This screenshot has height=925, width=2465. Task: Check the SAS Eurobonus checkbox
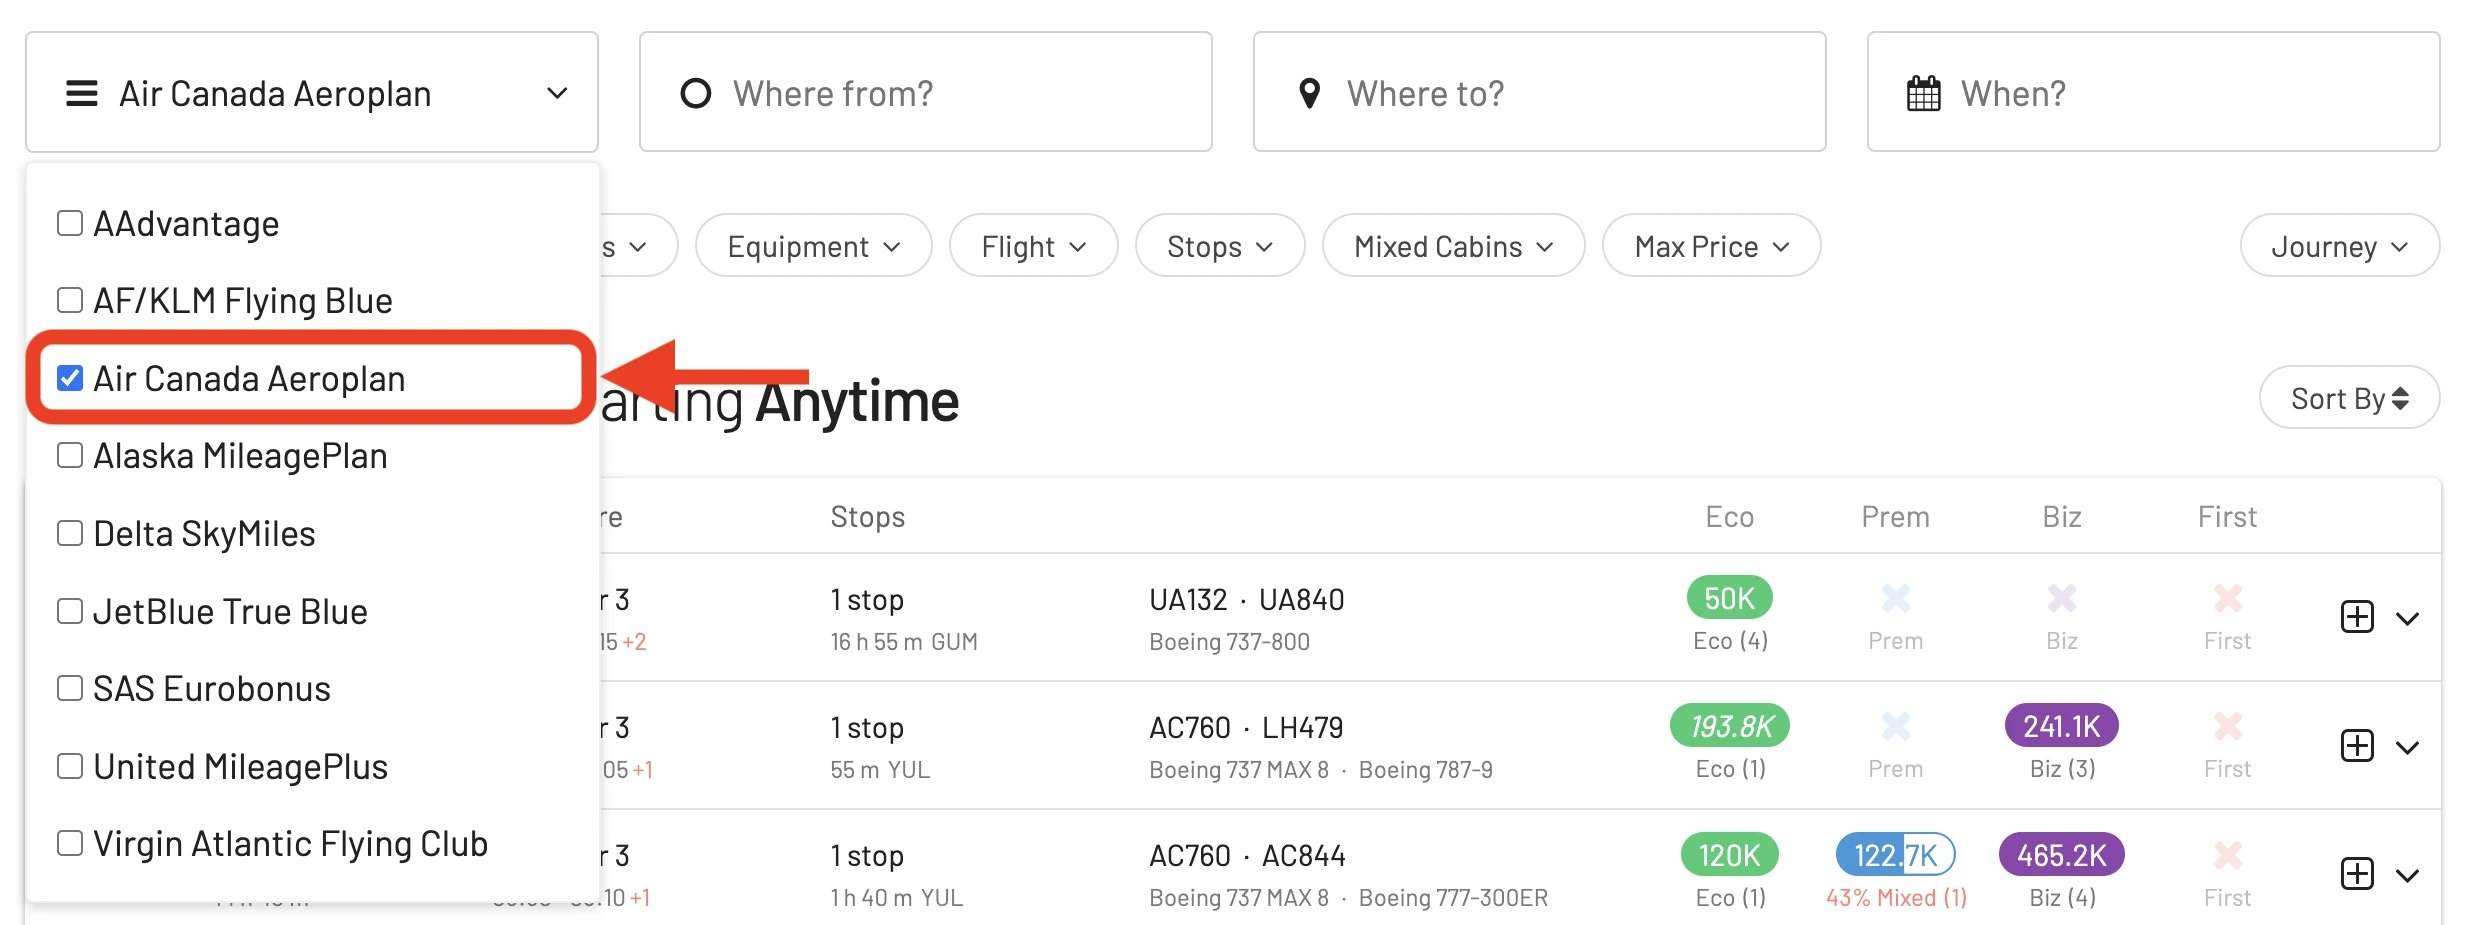[x=70, y=688]
